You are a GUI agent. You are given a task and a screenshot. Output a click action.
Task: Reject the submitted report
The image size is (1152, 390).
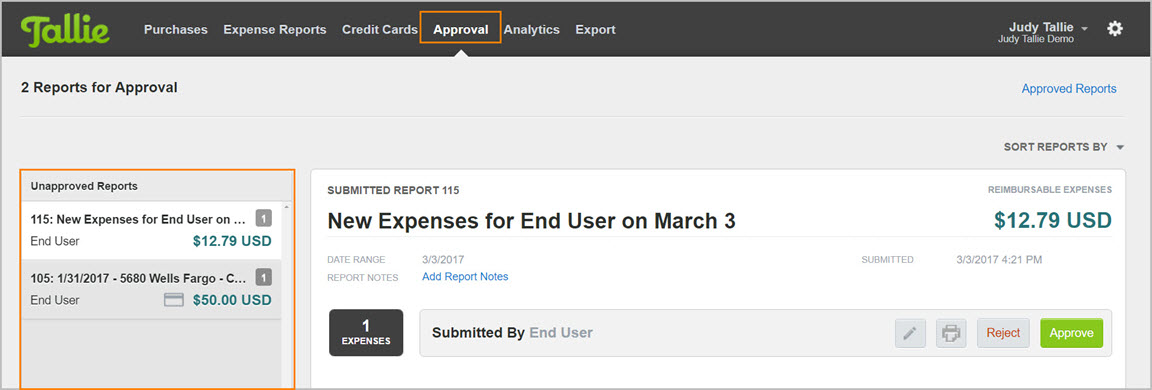point(1004,333)
